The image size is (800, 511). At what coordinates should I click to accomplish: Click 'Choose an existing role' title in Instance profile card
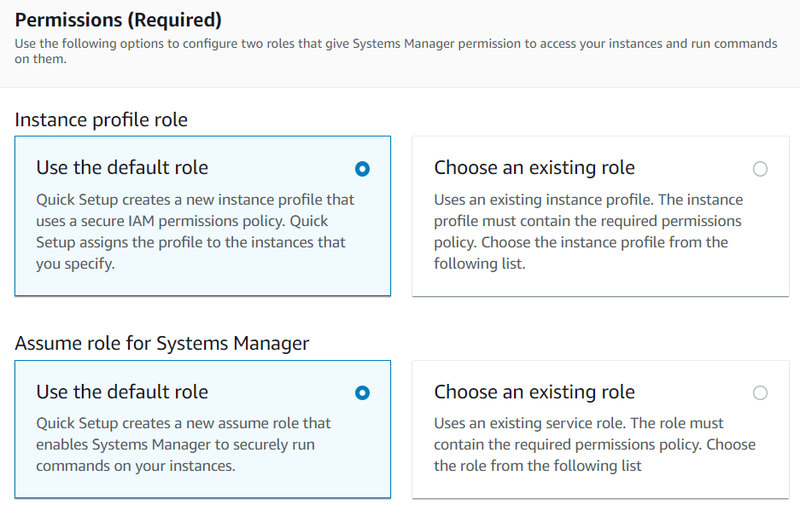pyautogui.click(x=534, y=167)
